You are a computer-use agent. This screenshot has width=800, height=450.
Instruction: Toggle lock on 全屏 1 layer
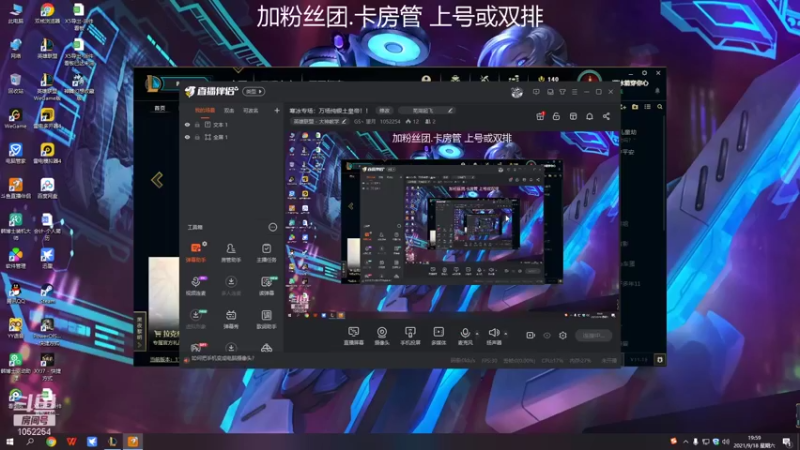(197, 137)
